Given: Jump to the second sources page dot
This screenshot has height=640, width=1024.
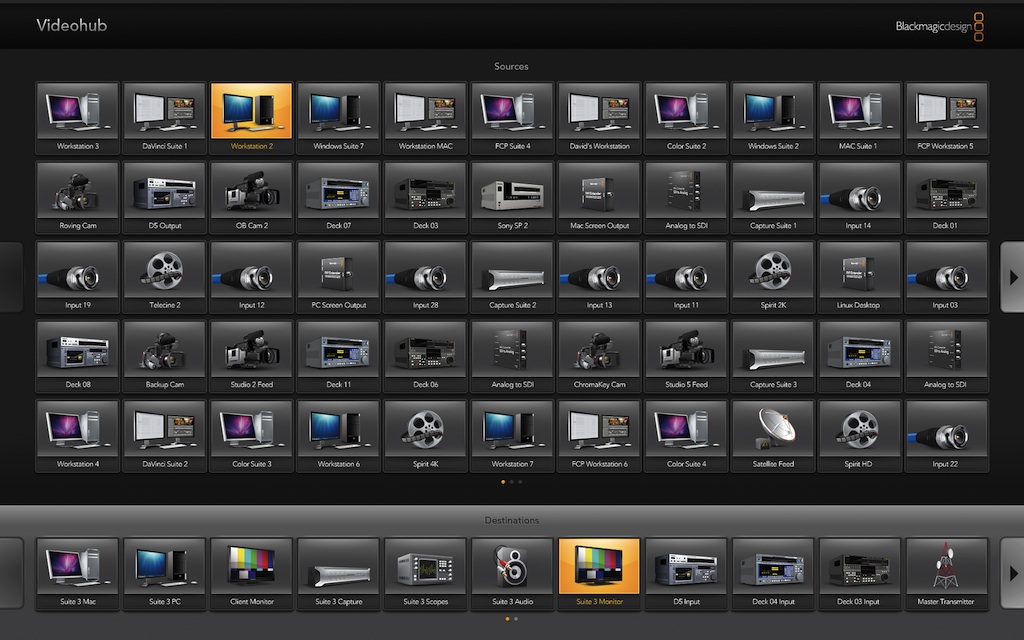Looking at the screenshot, I should (x=511, y=482).
